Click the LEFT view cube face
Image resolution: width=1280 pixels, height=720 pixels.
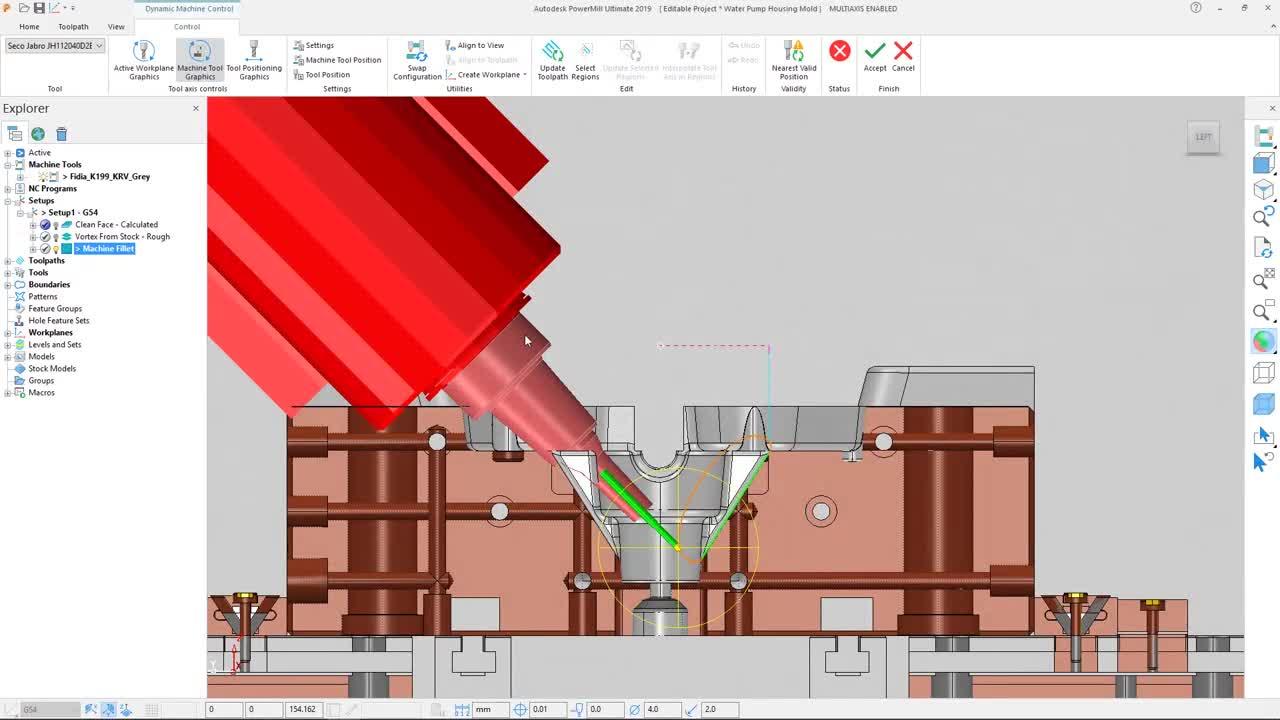pos(1203,137)
